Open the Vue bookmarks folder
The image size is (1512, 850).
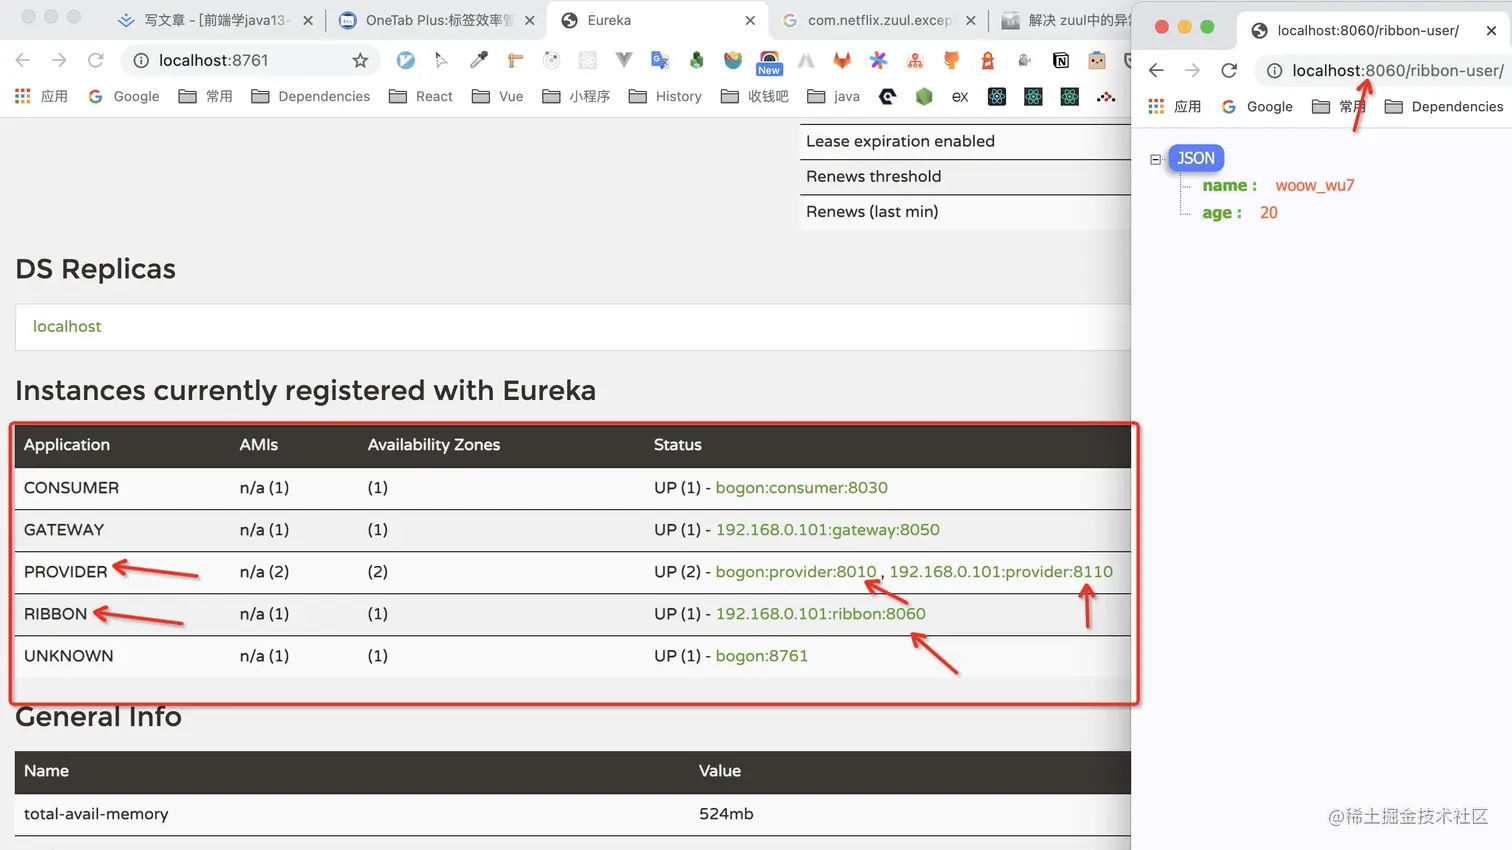[x=498, y=96]
